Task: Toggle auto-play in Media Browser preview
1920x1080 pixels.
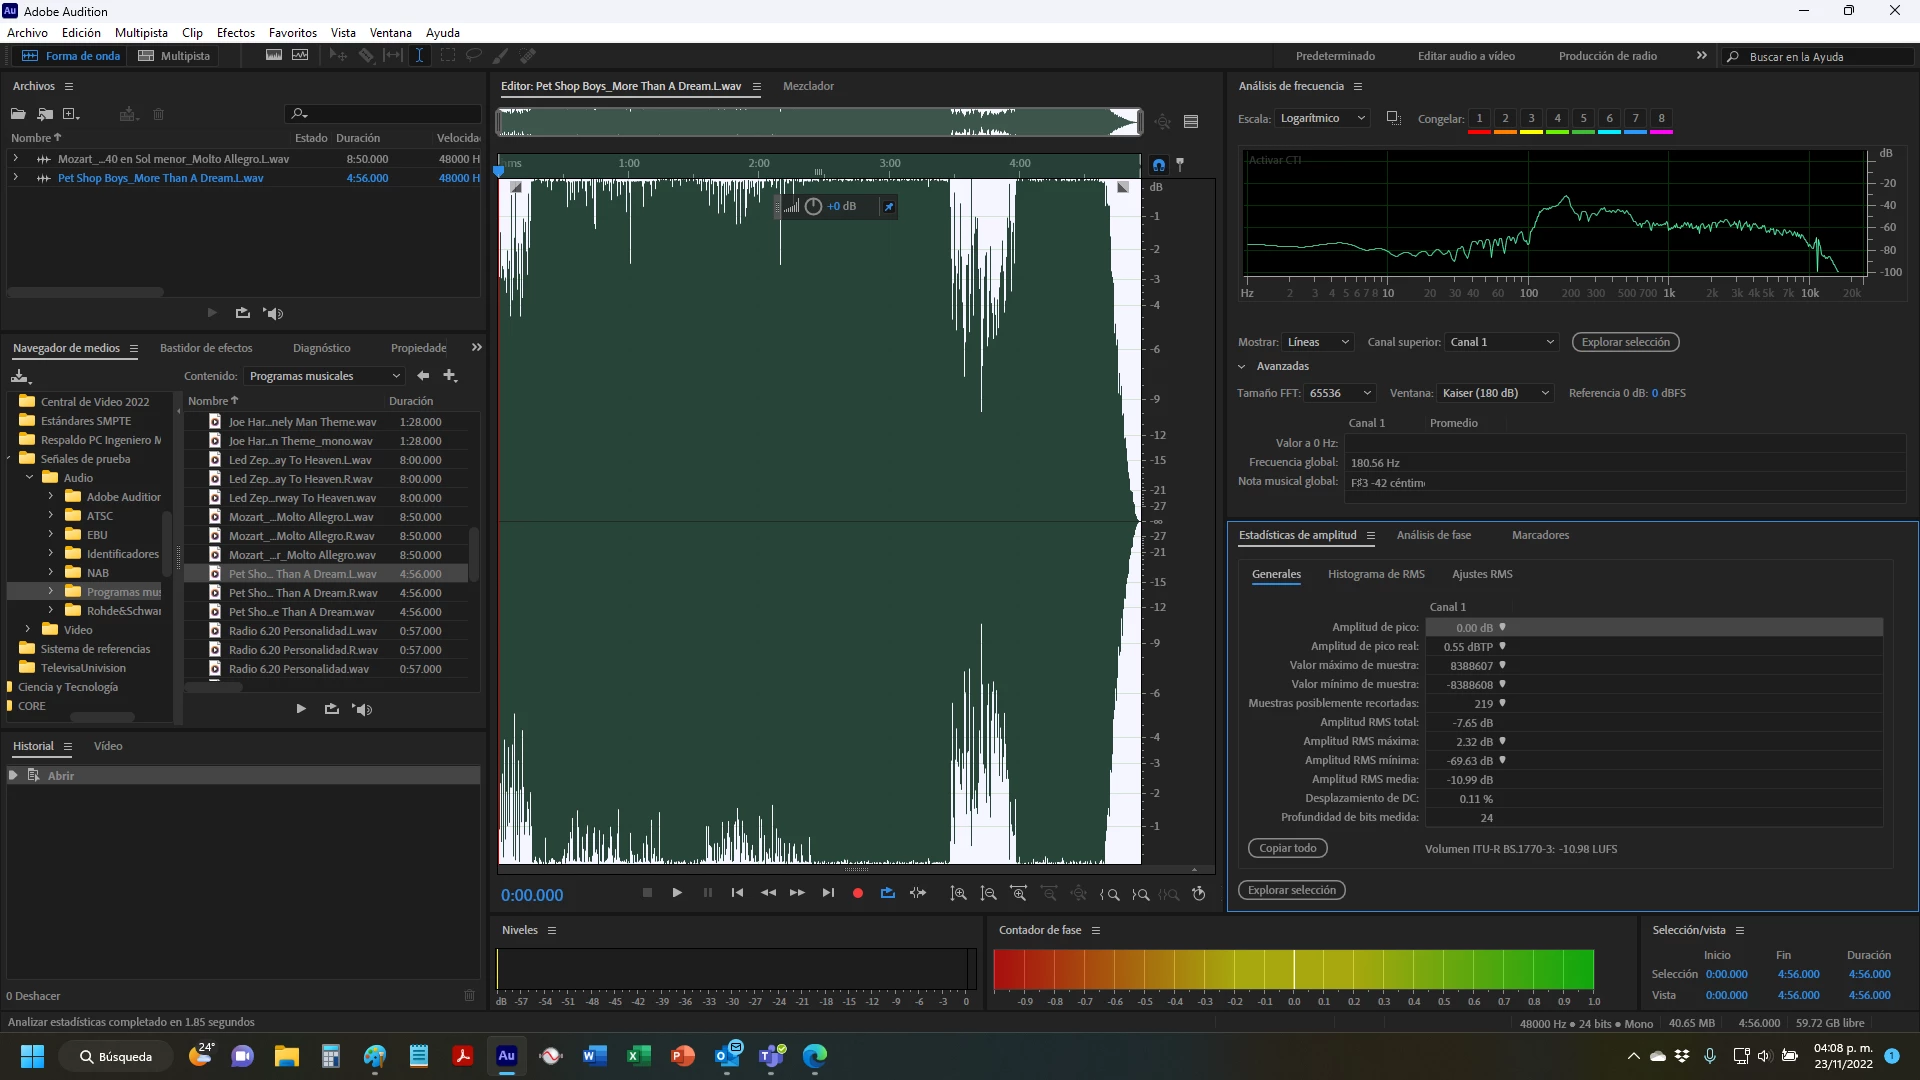Action: tap(362, 709)
